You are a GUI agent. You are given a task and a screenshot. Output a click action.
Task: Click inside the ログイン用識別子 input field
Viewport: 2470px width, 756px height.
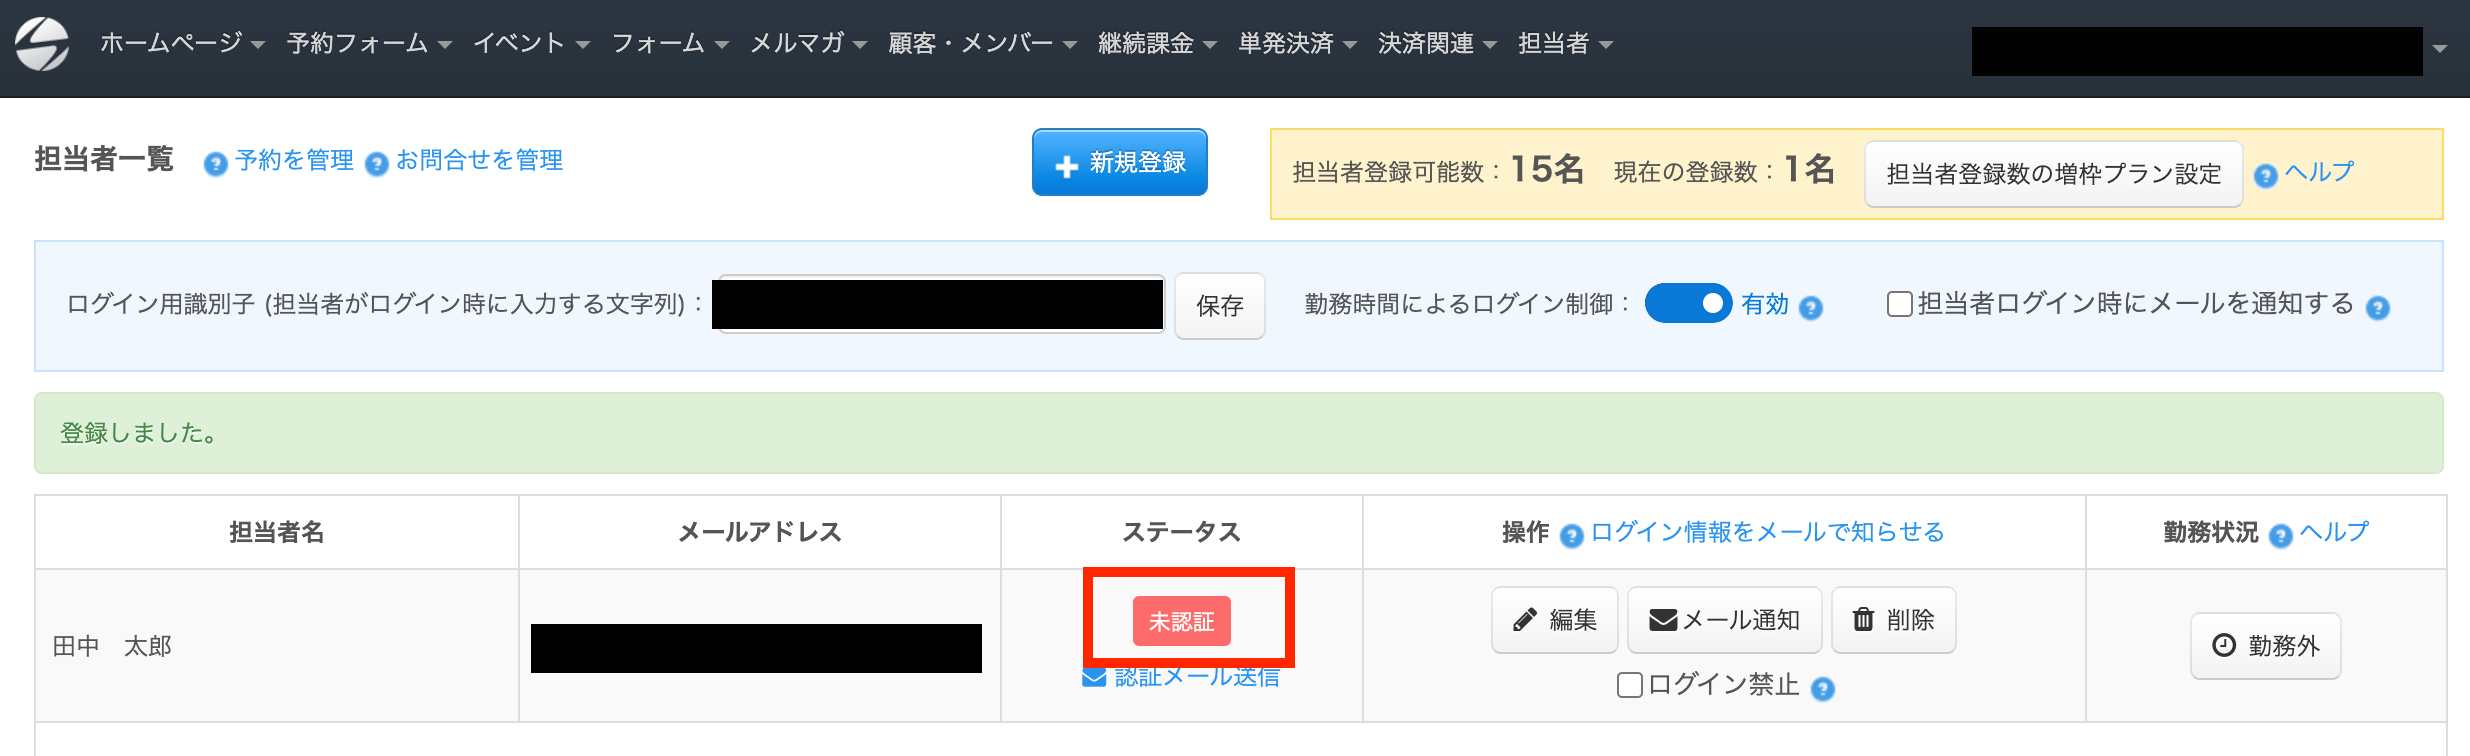click(x=938, y=304)
